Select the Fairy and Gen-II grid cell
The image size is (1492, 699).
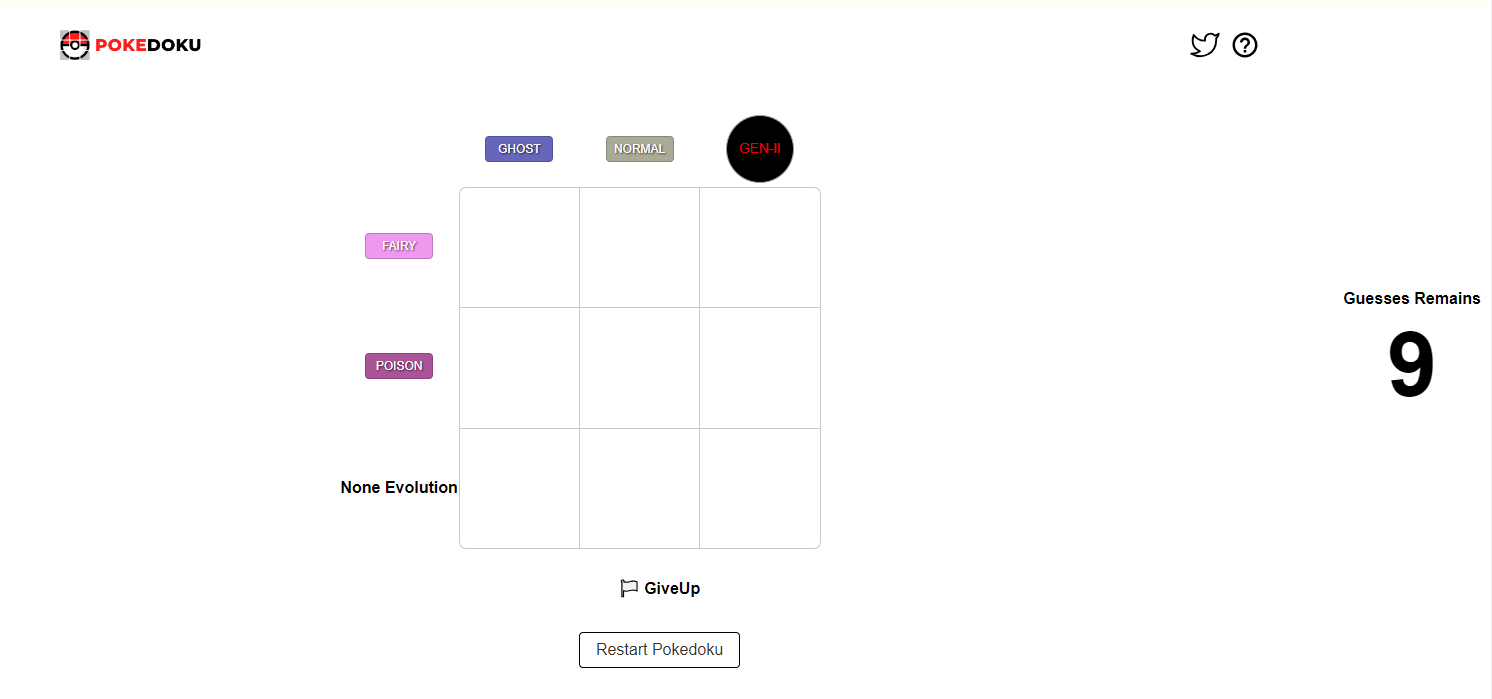point(760,248)
